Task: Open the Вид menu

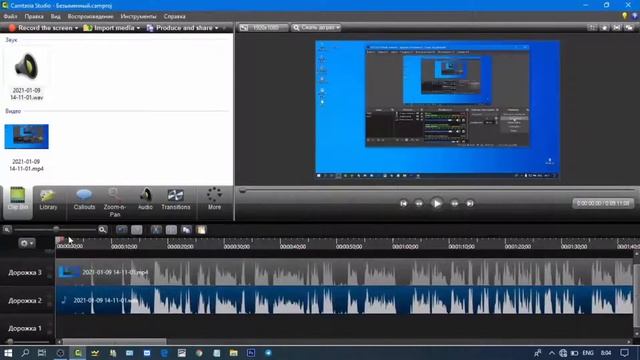Action: click(x=56, y=16)
